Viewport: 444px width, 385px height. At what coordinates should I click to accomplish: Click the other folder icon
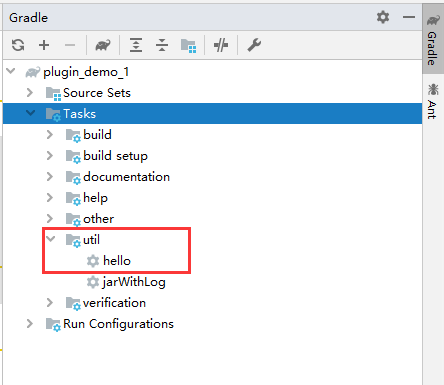(73, 219)
